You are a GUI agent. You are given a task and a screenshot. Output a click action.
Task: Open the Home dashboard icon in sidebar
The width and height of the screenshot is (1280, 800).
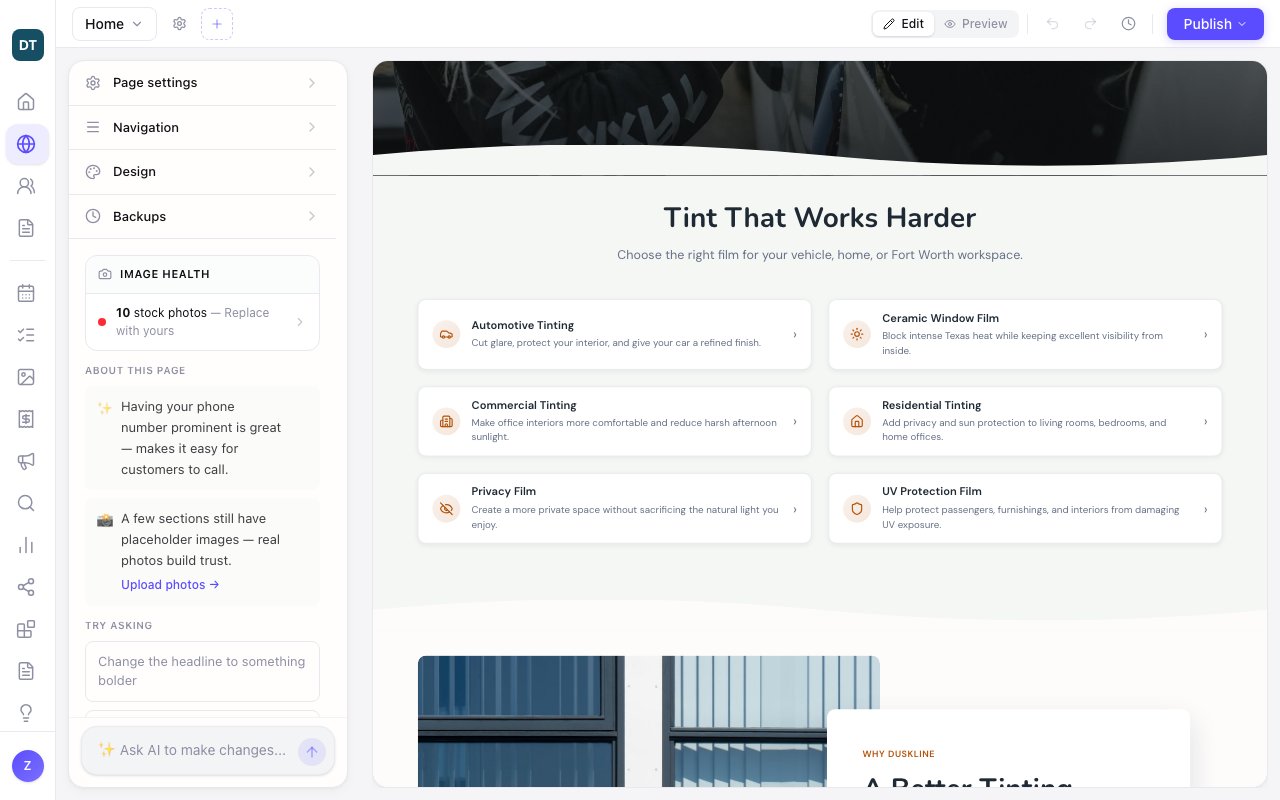tap(27, 101)
